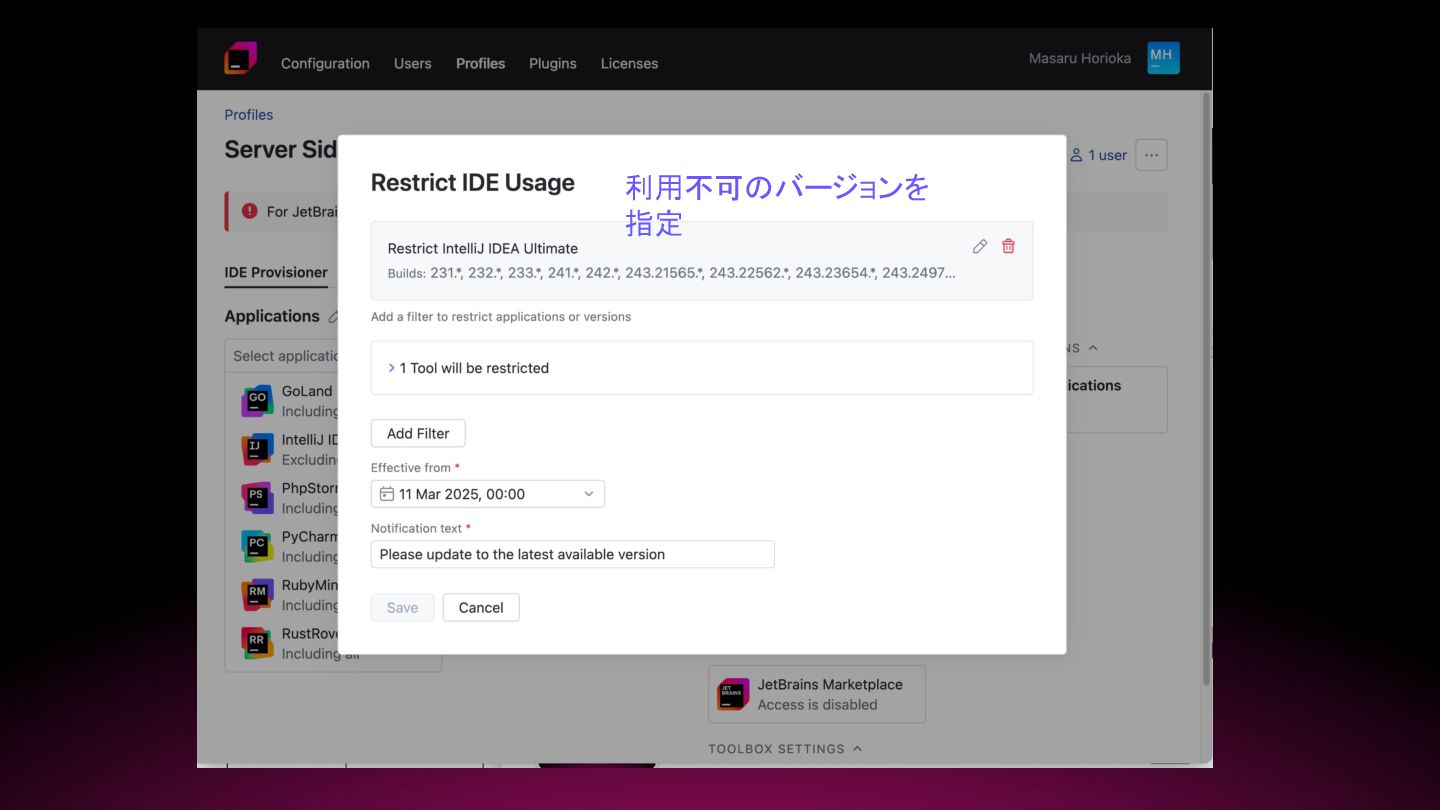Open the Licenses section
This screenshot has width=1440, height=810.
(629, 63)
